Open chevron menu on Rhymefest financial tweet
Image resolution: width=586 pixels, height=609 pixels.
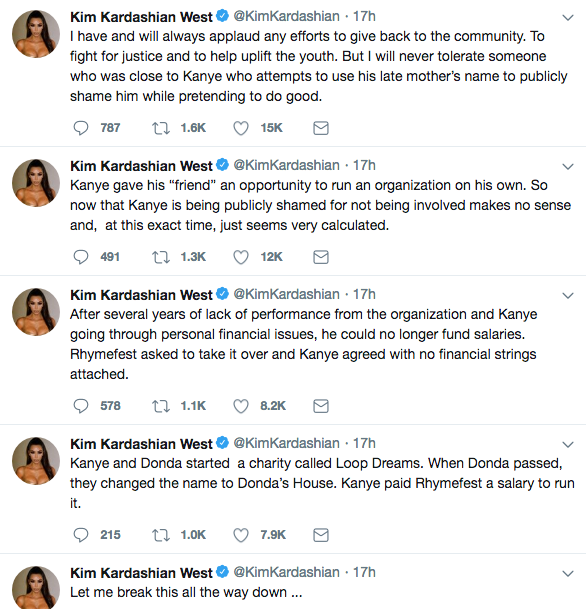coord(568,296)
